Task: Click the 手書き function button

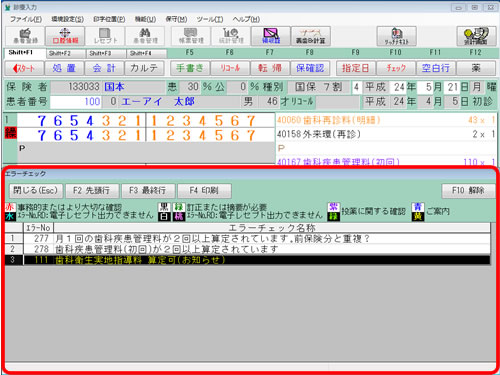Action: click(190, 68)
